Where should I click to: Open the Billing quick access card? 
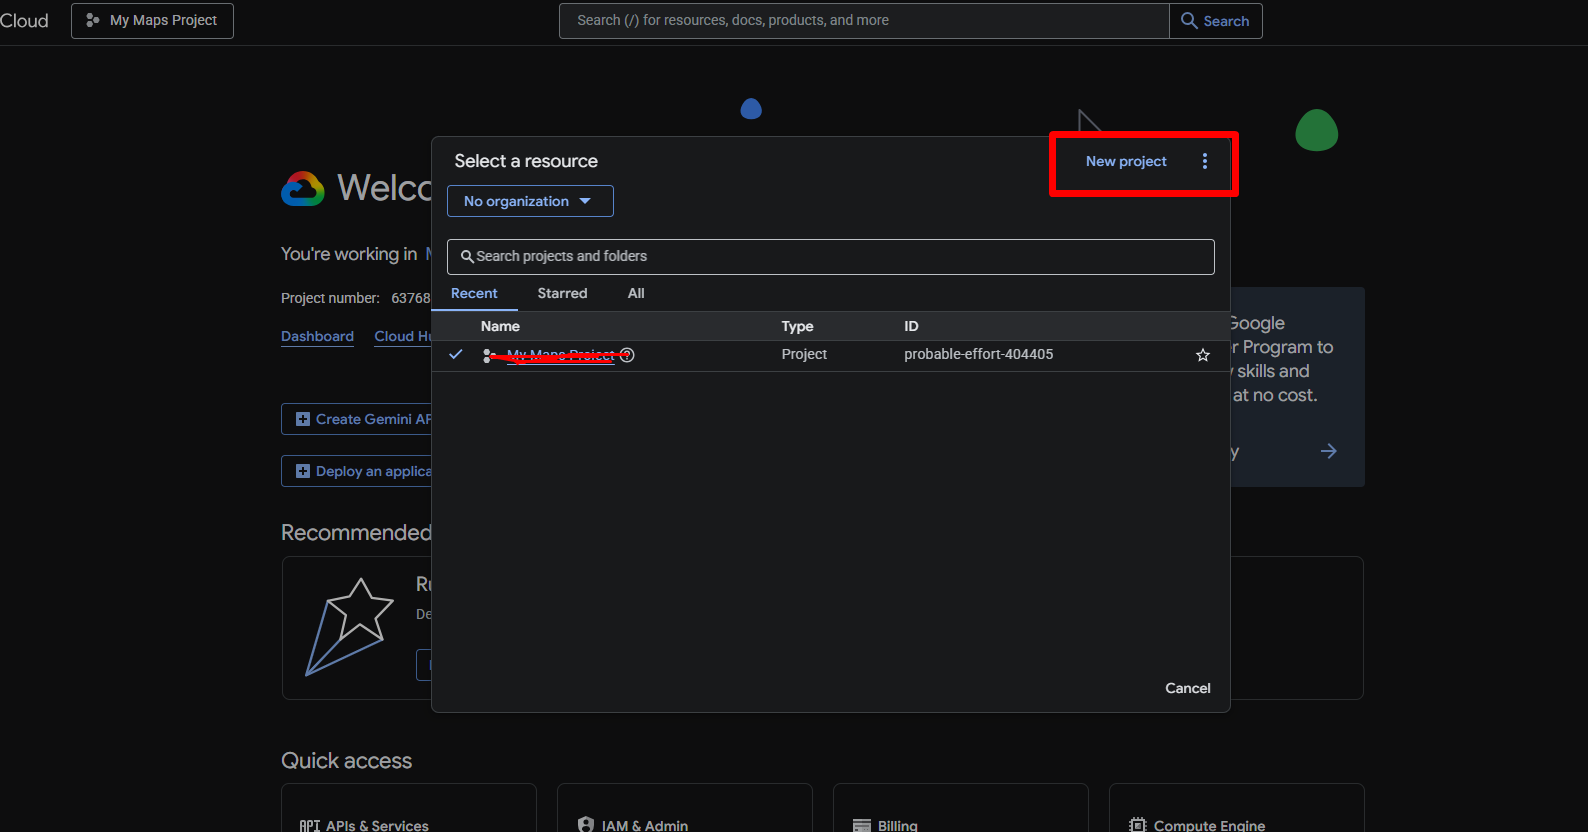click(960, 808)
